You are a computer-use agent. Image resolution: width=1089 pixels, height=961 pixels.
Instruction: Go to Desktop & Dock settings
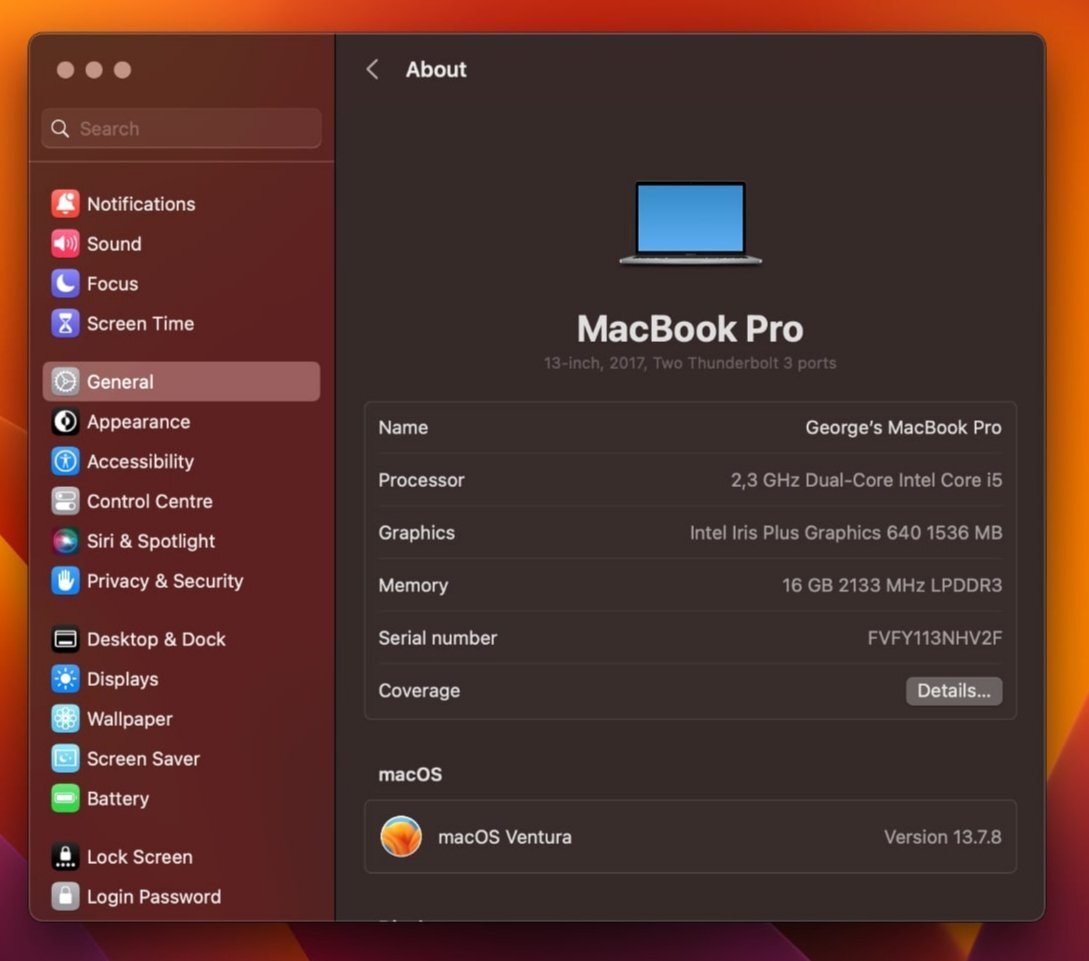[x=156, y=639]
